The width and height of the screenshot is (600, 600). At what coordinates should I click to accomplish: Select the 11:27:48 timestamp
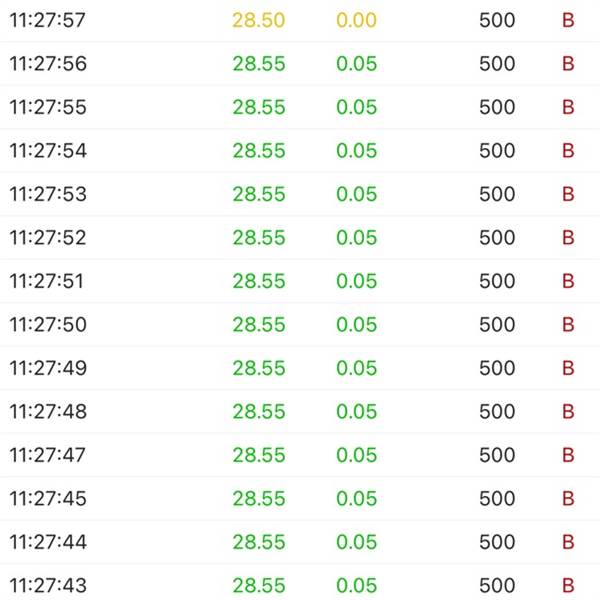click(x=48, y=412)
